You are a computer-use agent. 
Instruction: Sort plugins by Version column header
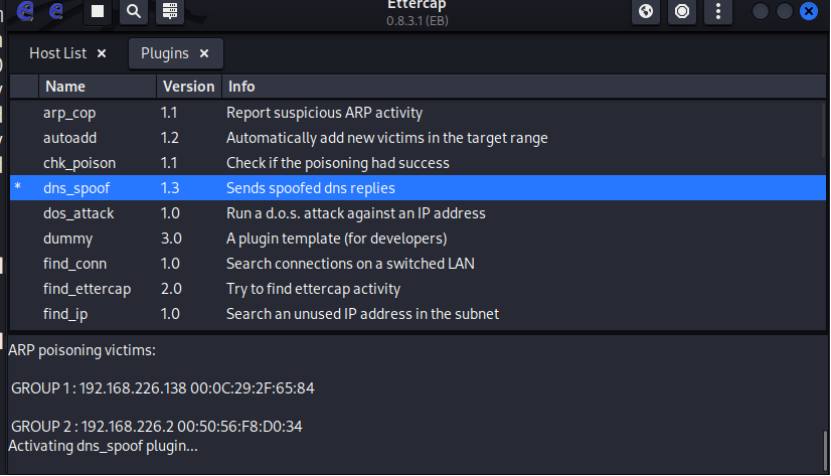tap(188, 86)
